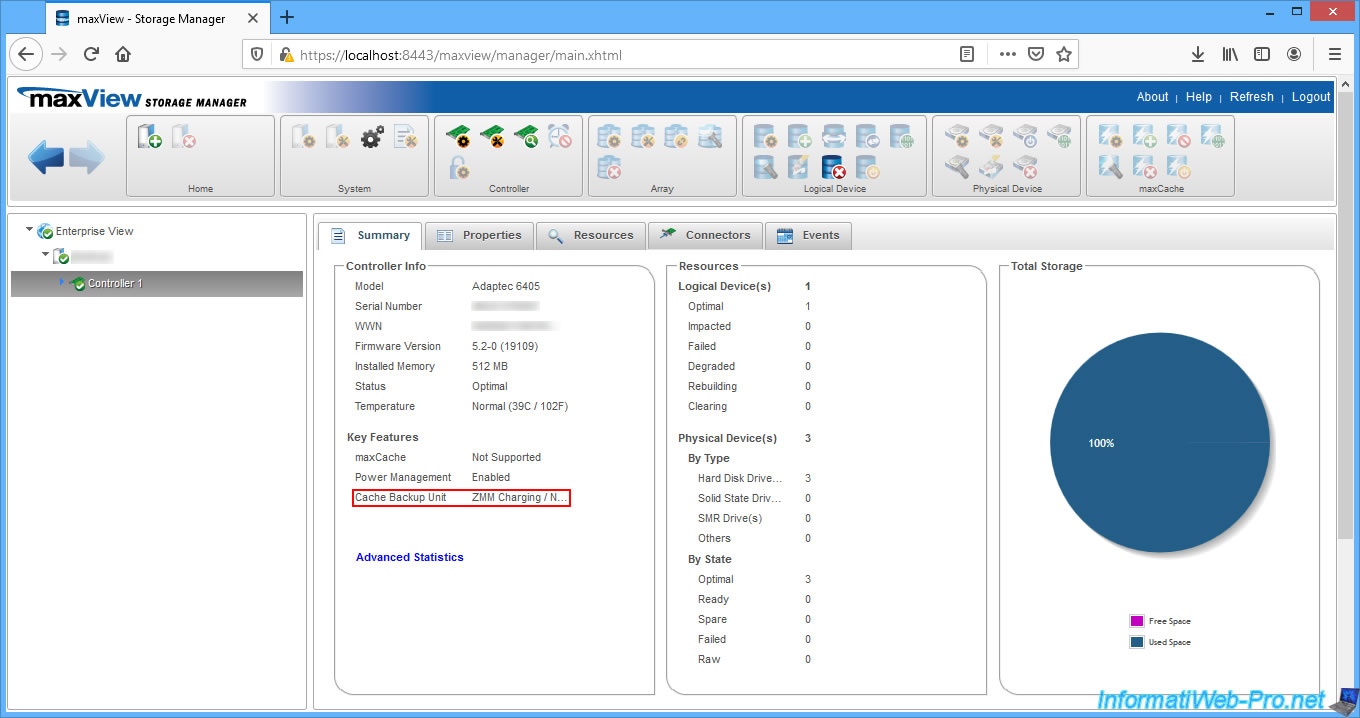Open the Advanced Statistics link
The image size is (1360, 718).
[x=409, y=557]
